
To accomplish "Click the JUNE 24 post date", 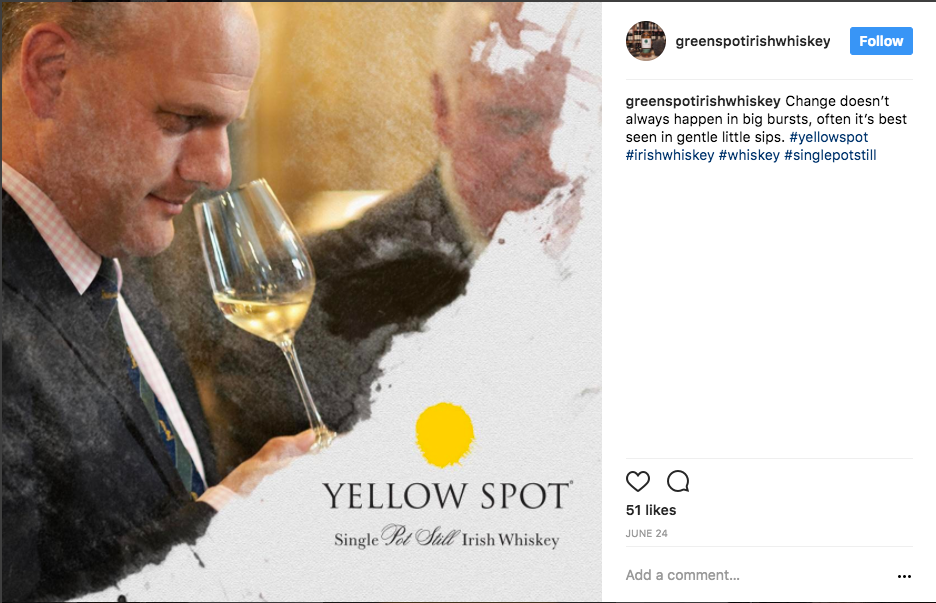I will pos(647,534).
